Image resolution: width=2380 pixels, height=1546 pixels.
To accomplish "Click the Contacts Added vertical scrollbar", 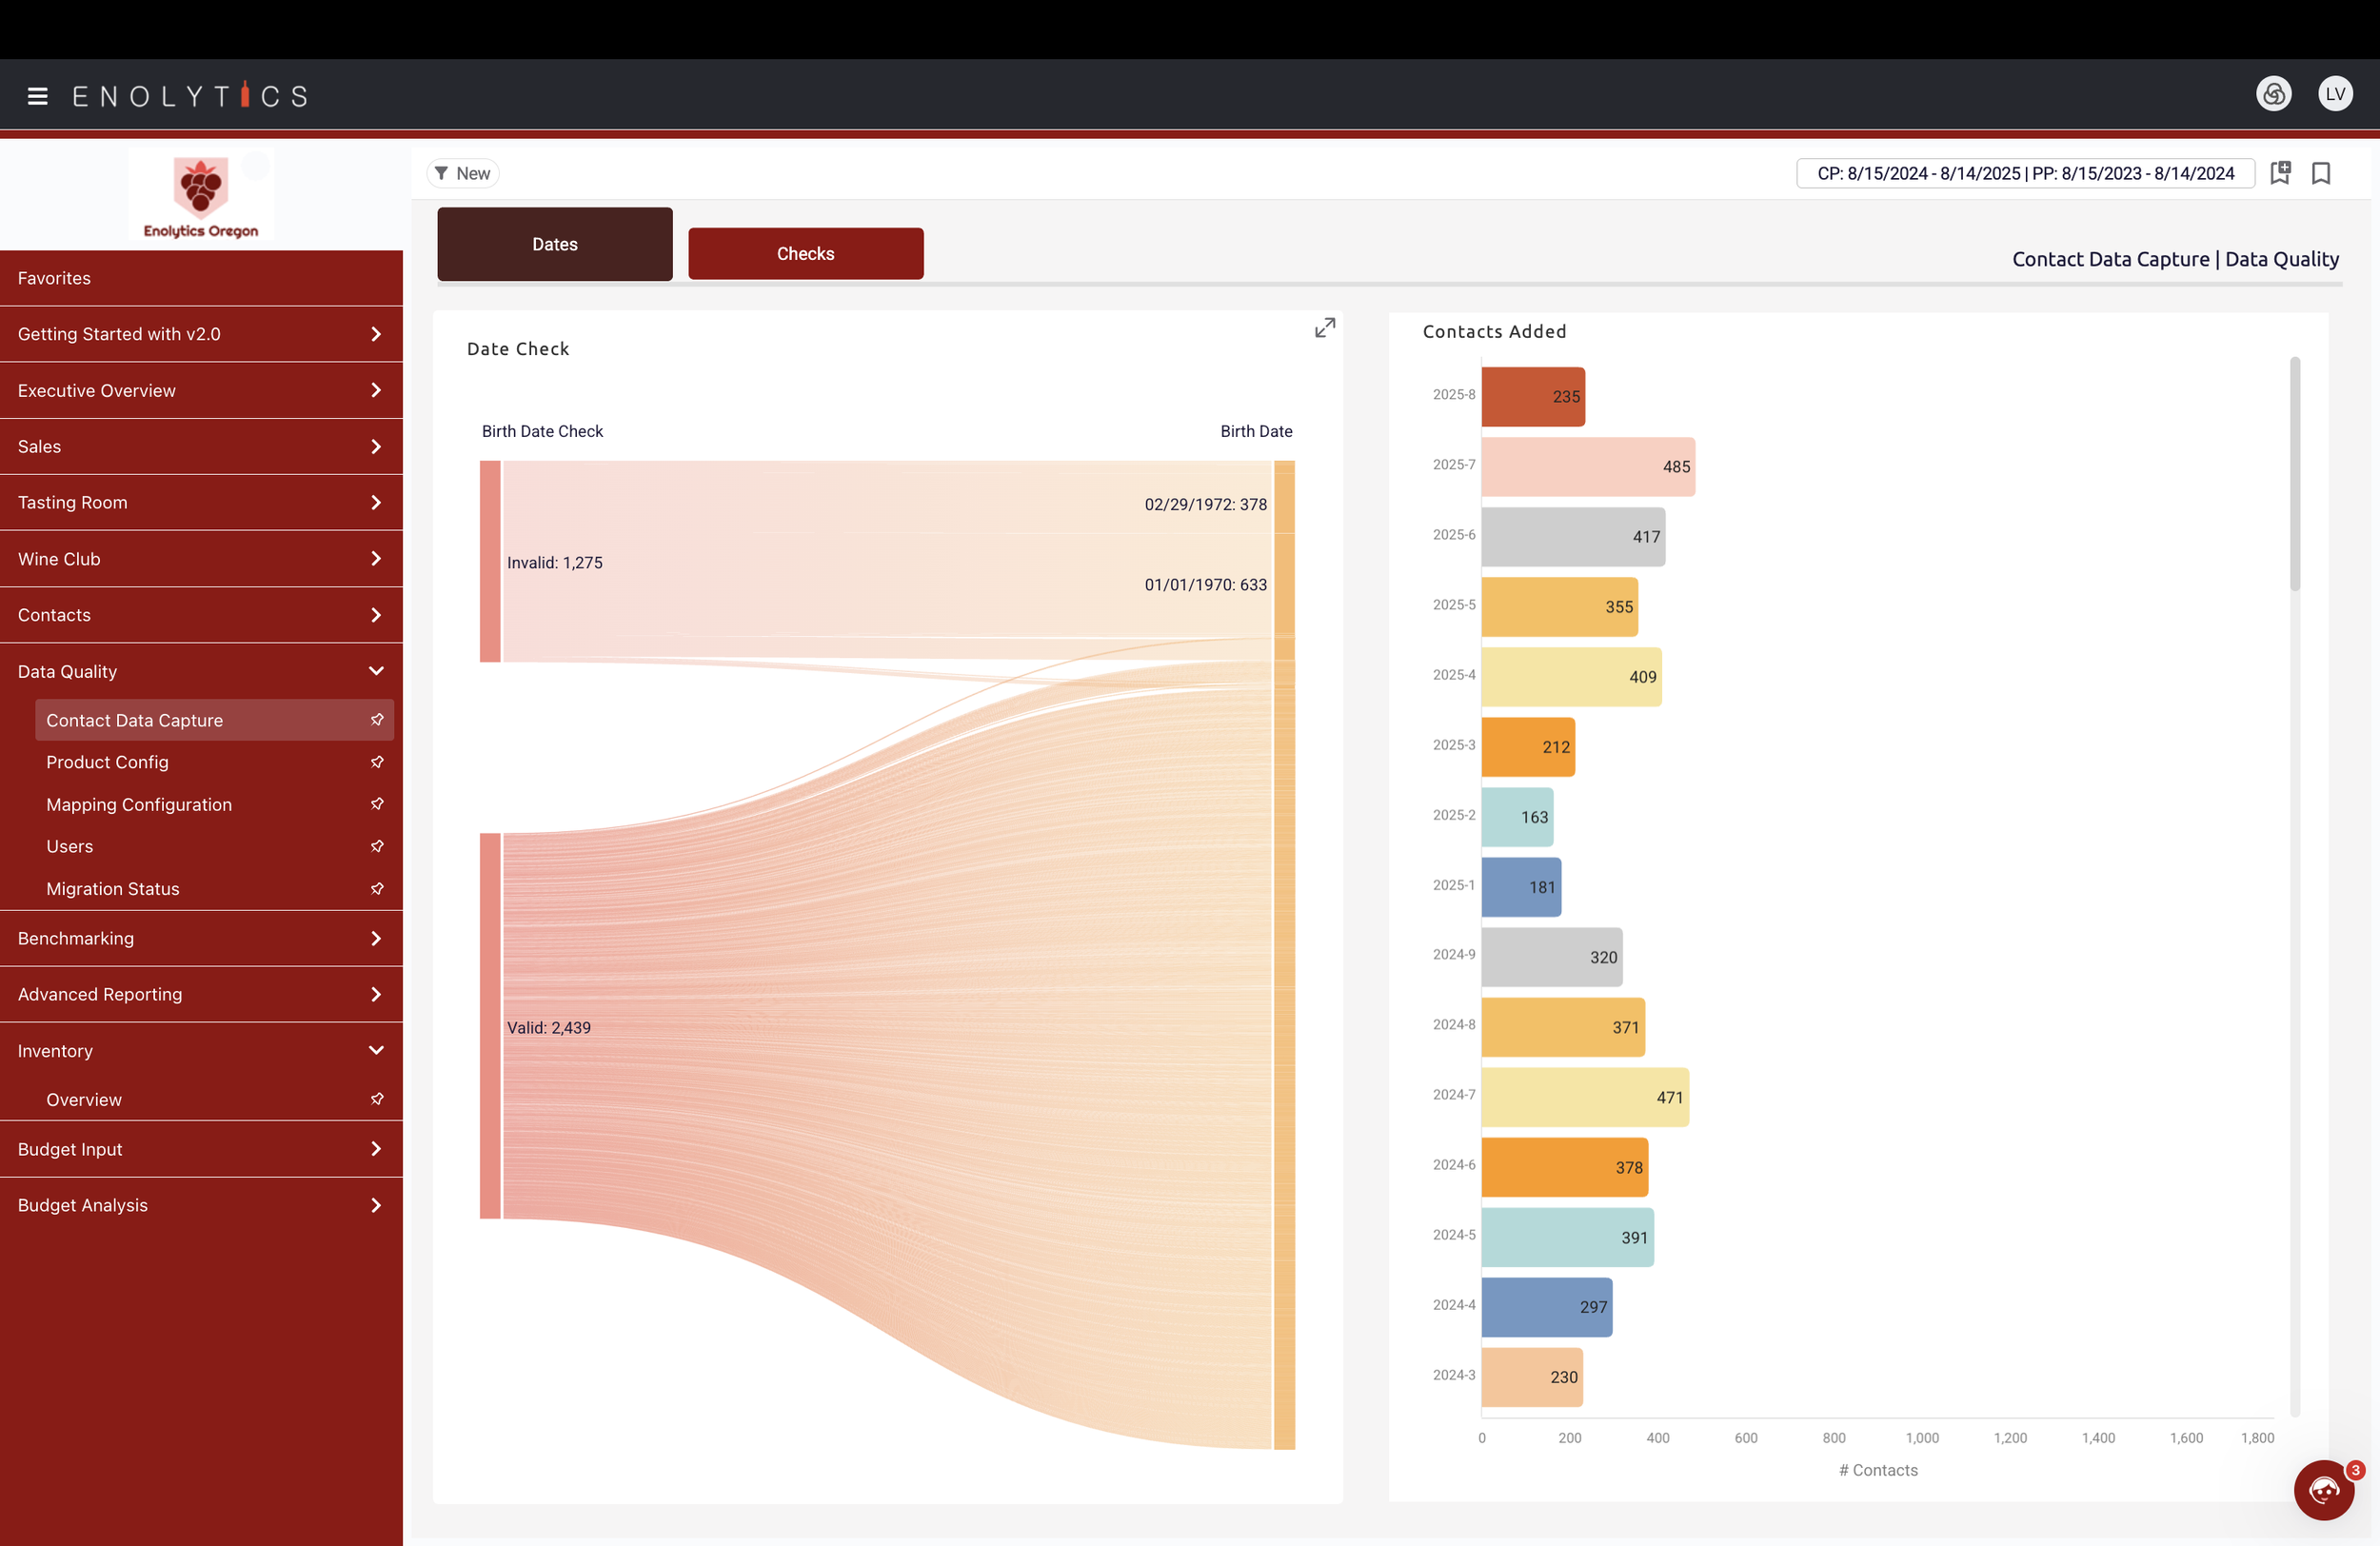I will click(x=2294, y=475).
